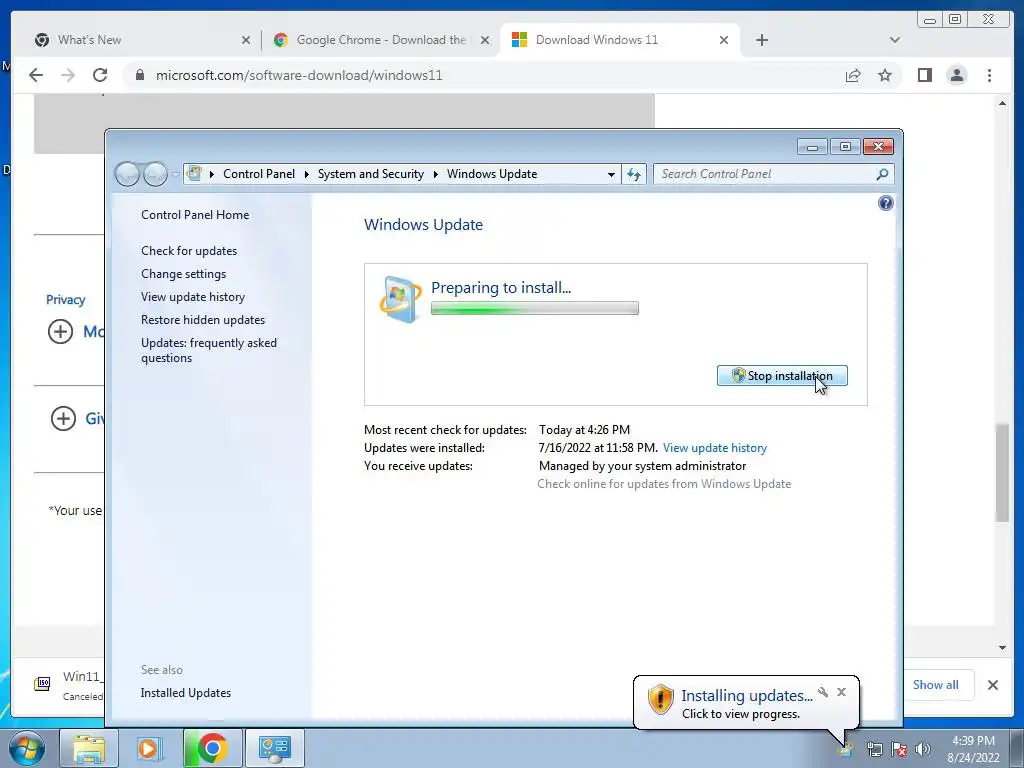Click the Control Panel taskbar icon
Viewport: 1024px width, 768px height.
point(274,748)
